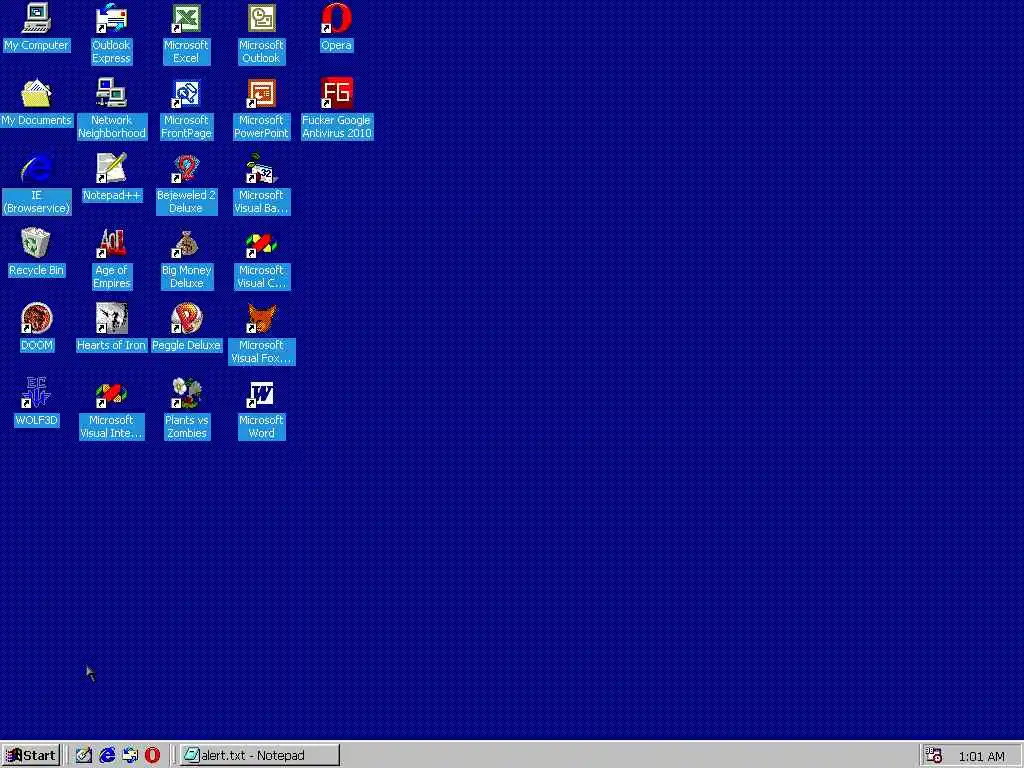
Task: Open the Start menu
Action: pyautogui.click(x=31, y=755)
